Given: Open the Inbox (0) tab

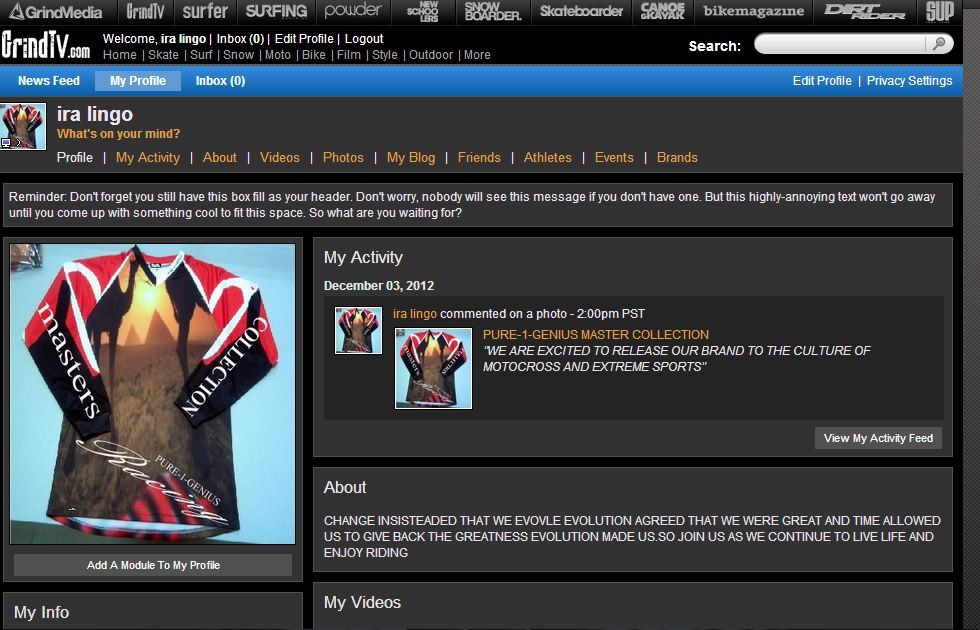Looking at the screenshot, I should click(220, 81).
